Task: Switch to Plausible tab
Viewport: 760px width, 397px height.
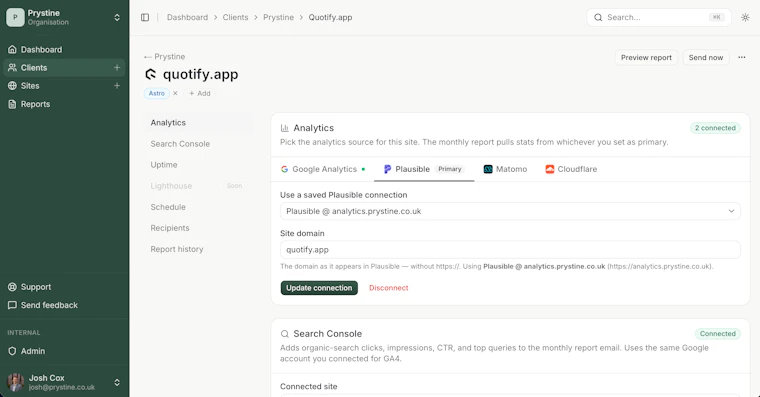Action: tap(424, 169)
